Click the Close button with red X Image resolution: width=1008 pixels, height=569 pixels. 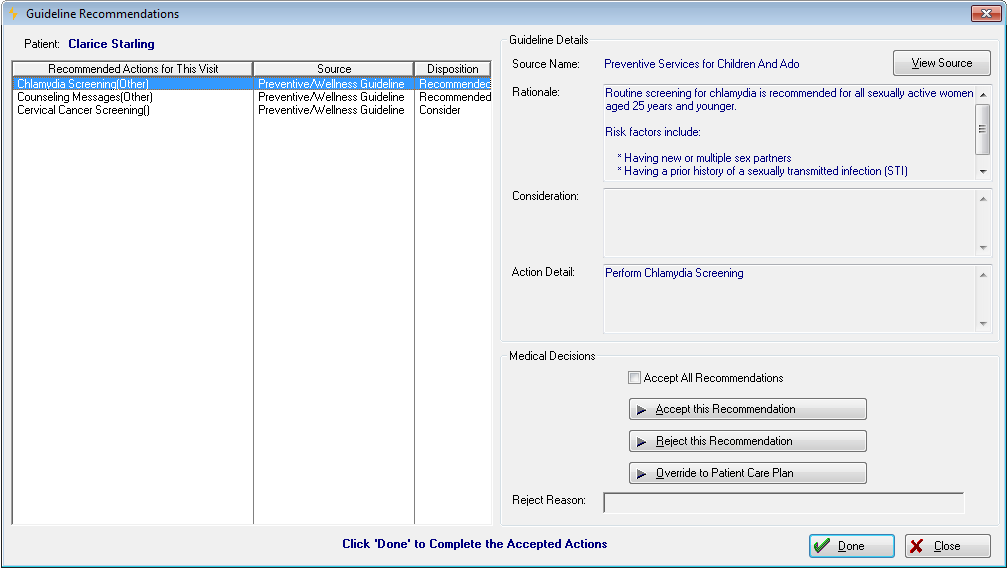click(947, 546)
